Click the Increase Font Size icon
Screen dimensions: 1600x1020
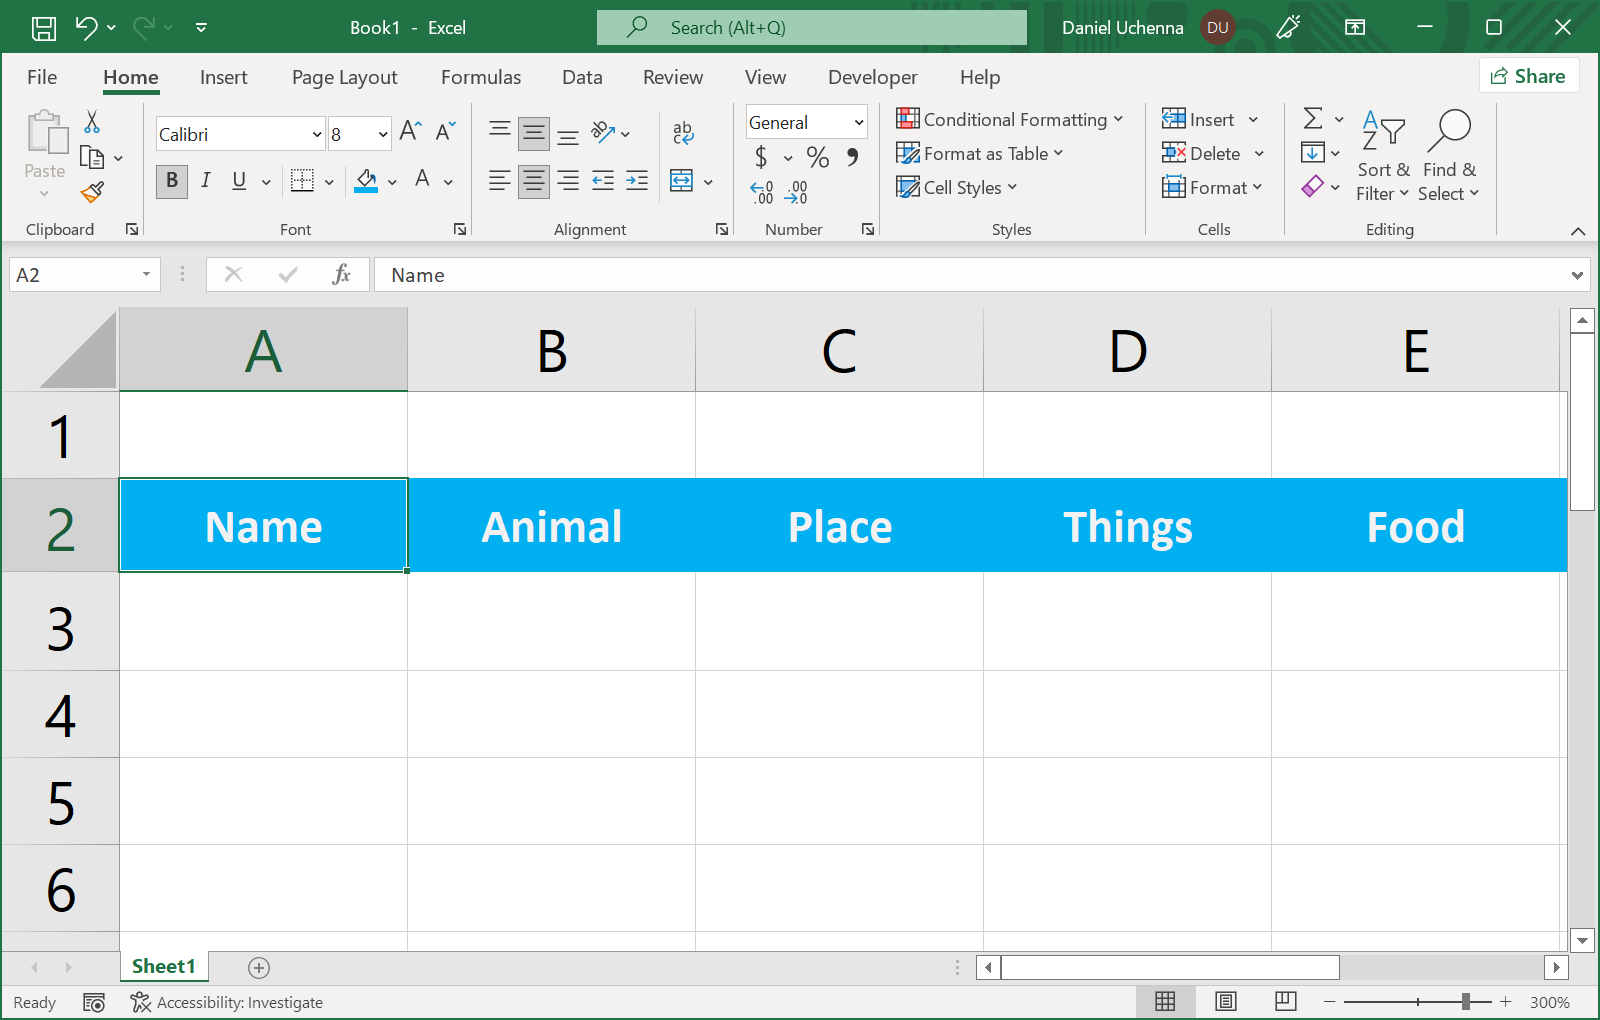pyautogui.click(x=410, y=131)
